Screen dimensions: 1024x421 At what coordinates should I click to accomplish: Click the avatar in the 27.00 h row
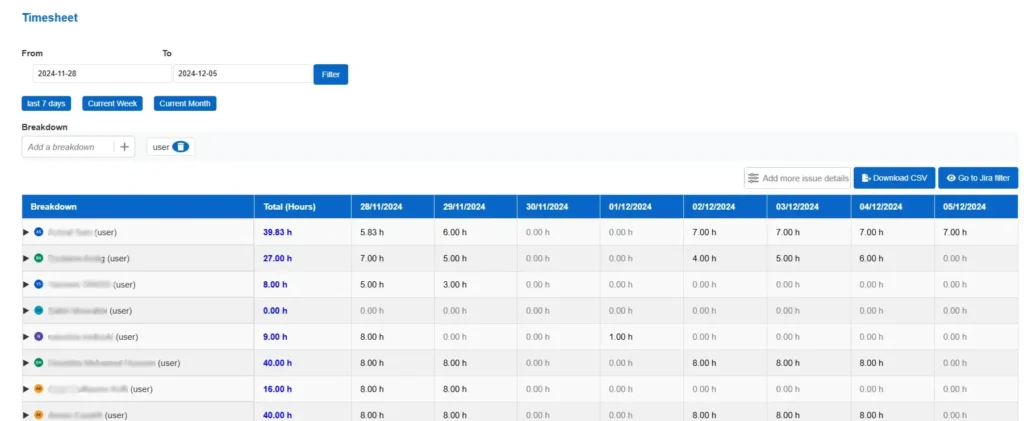pyautogui.click(x=38, y=258)
